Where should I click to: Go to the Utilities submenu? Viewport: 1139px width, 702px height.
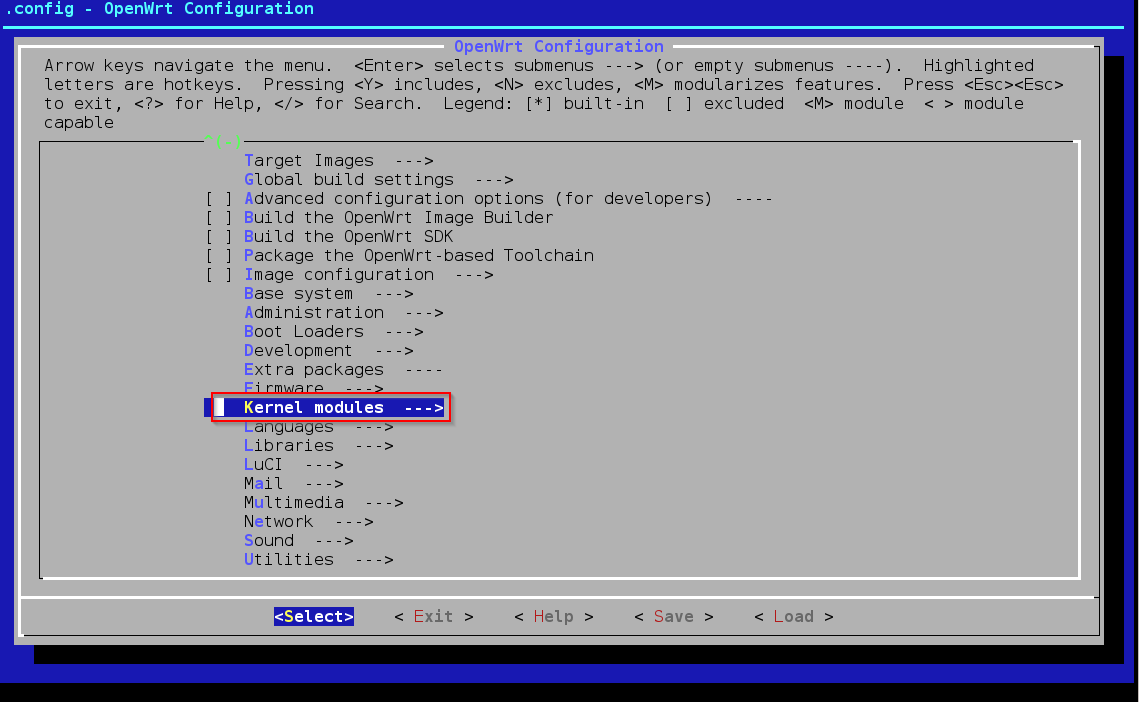(318, 560)
